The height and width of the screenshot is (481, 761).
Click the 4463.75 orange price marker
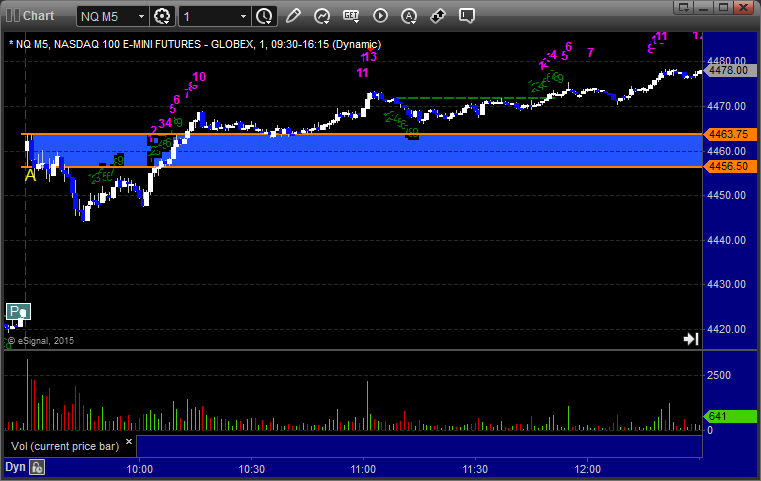729,134
